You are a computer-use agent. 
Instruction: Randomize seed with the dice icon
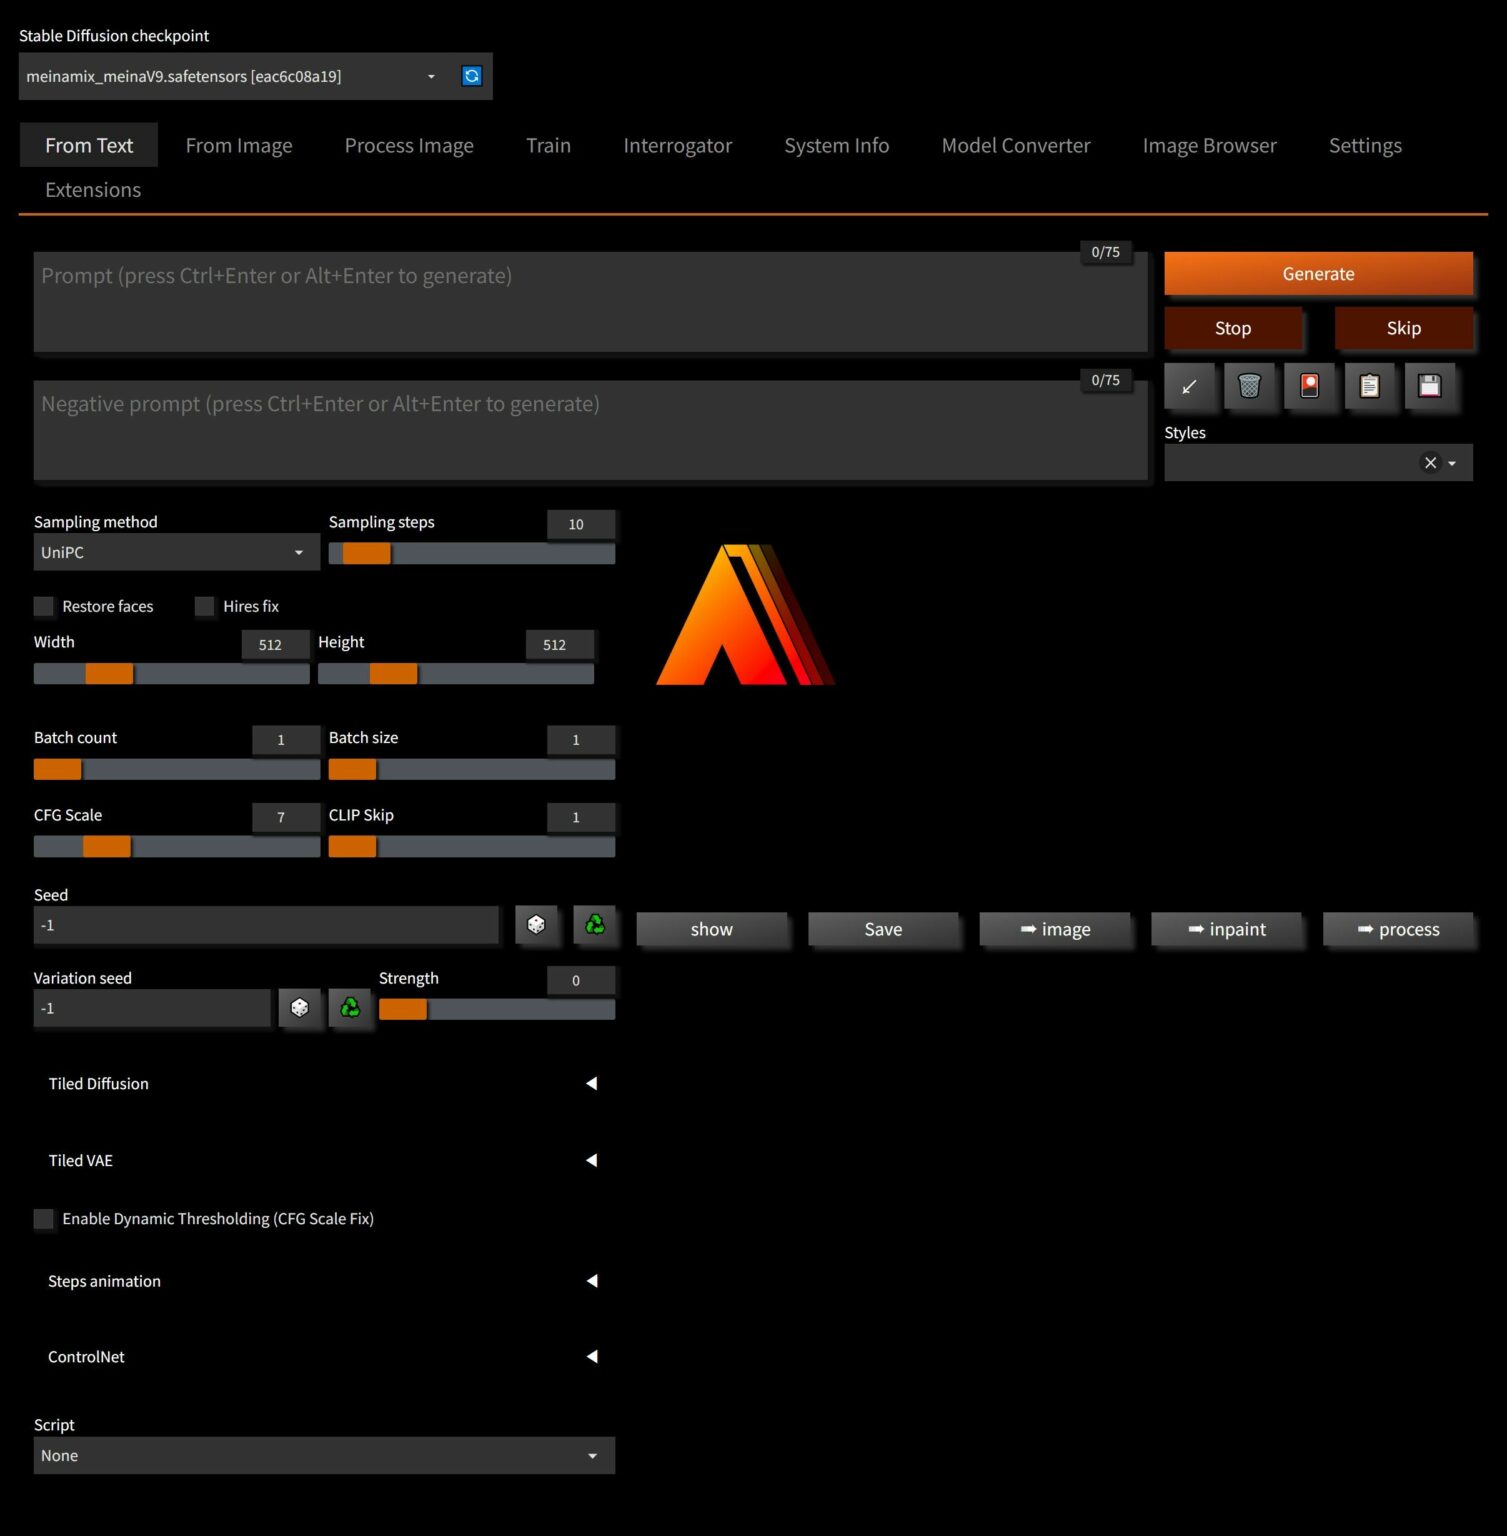(536, 925)
